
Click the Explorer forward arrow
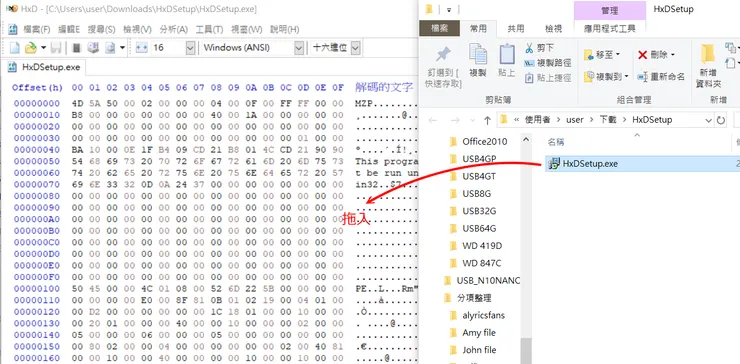(x=455, y=120)
